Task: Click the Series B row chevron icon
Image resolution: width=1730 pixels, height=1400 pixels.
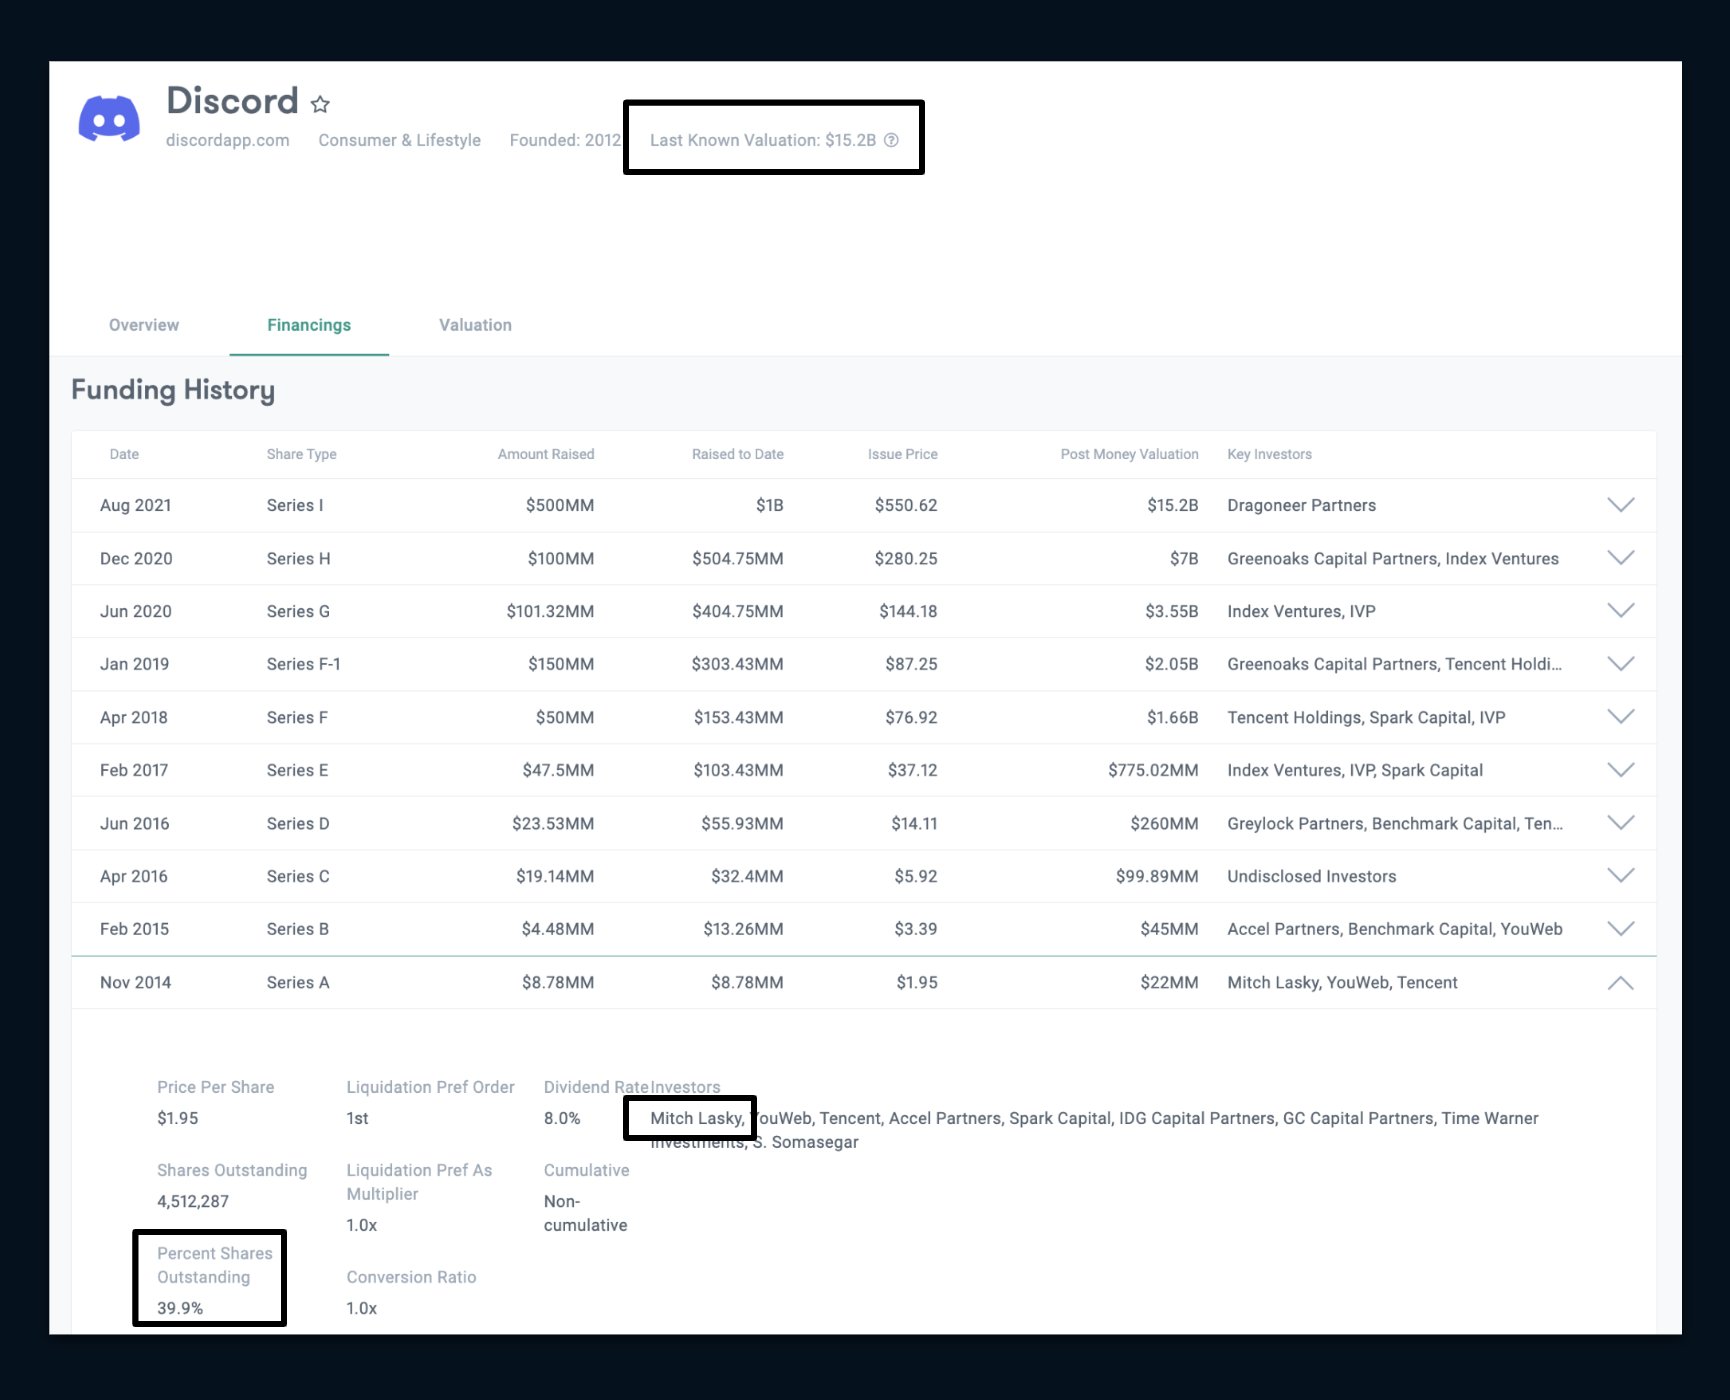Action: (1620, 928)
